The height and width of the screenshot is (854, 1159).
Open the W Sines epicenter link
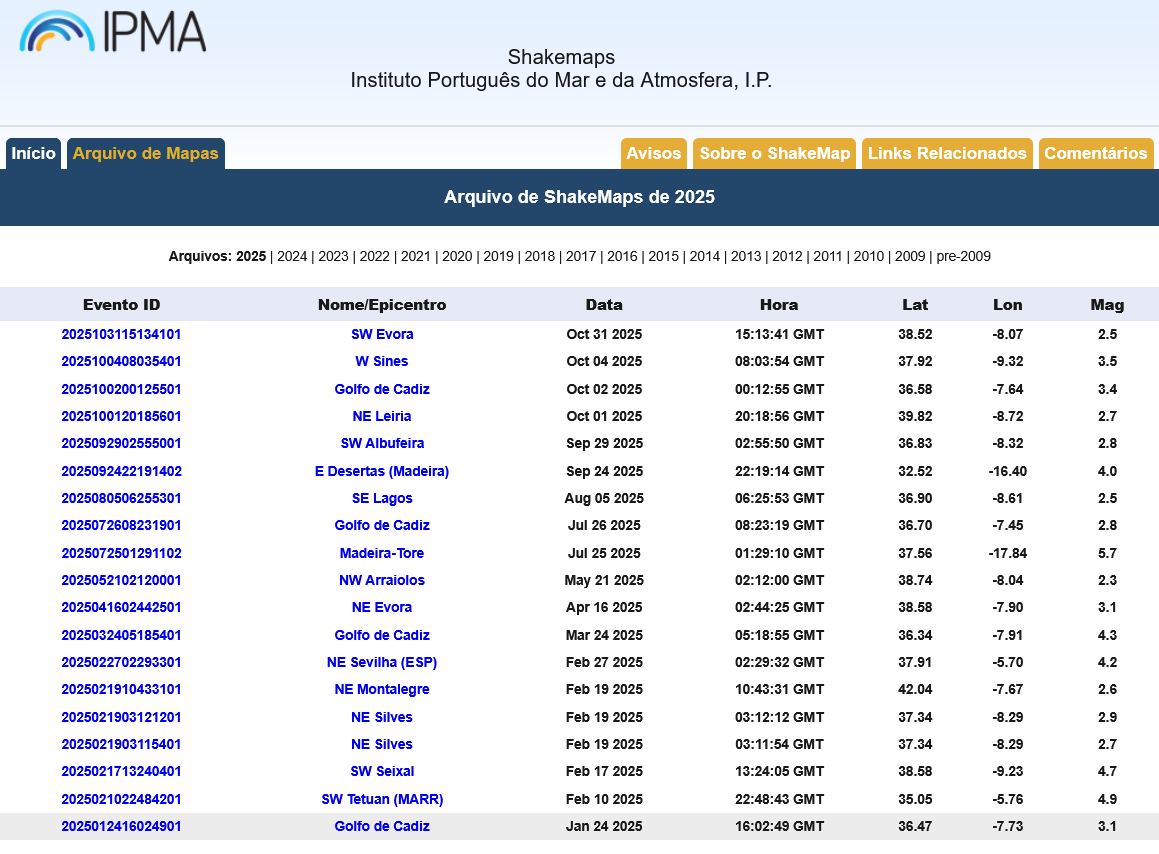pyautogui.click(x=381, y=362)
